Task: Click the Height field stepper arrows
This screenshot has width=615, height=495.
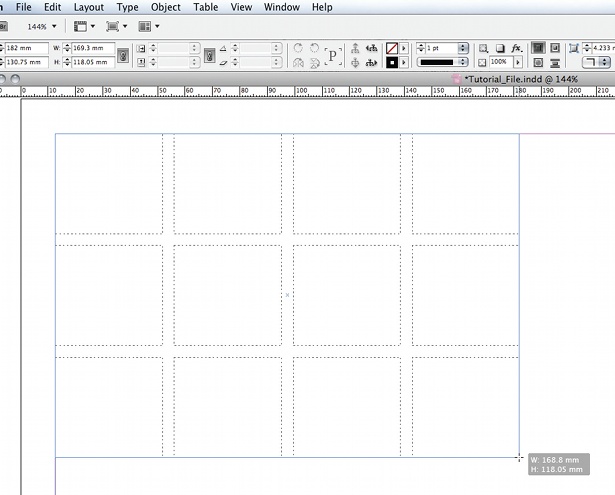Action: [x=67, y=62]
